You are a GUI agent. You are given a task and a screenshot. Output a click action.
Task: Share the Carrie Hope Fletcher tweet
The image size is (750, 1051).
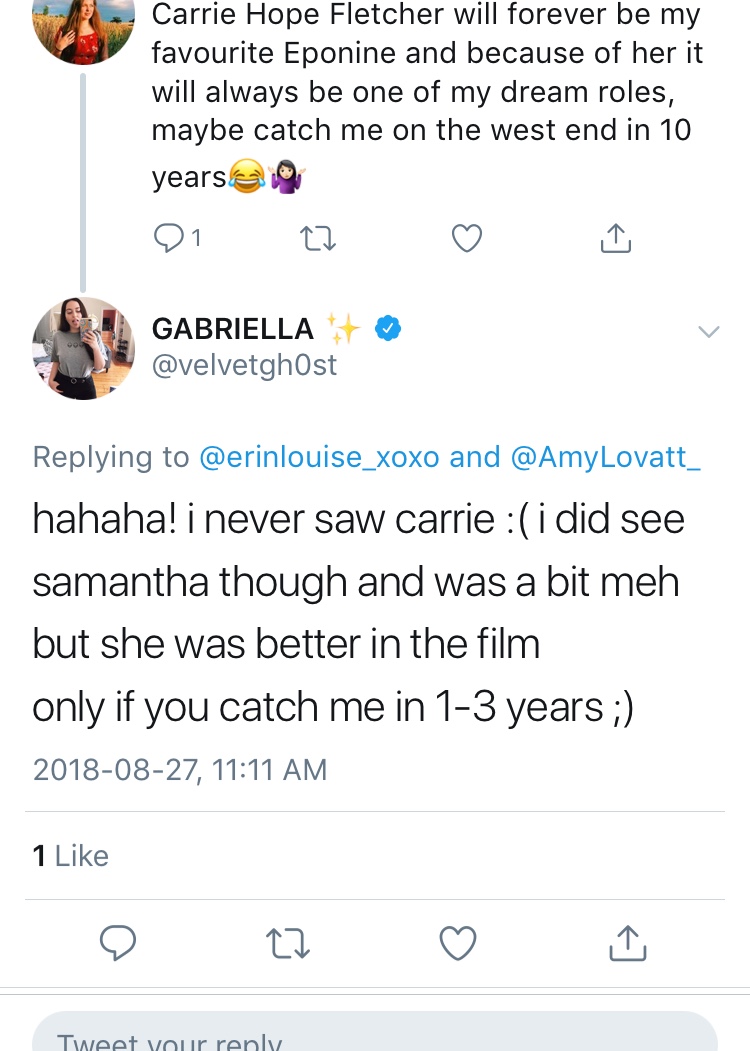pyautogui.click(x=616, y=237)
